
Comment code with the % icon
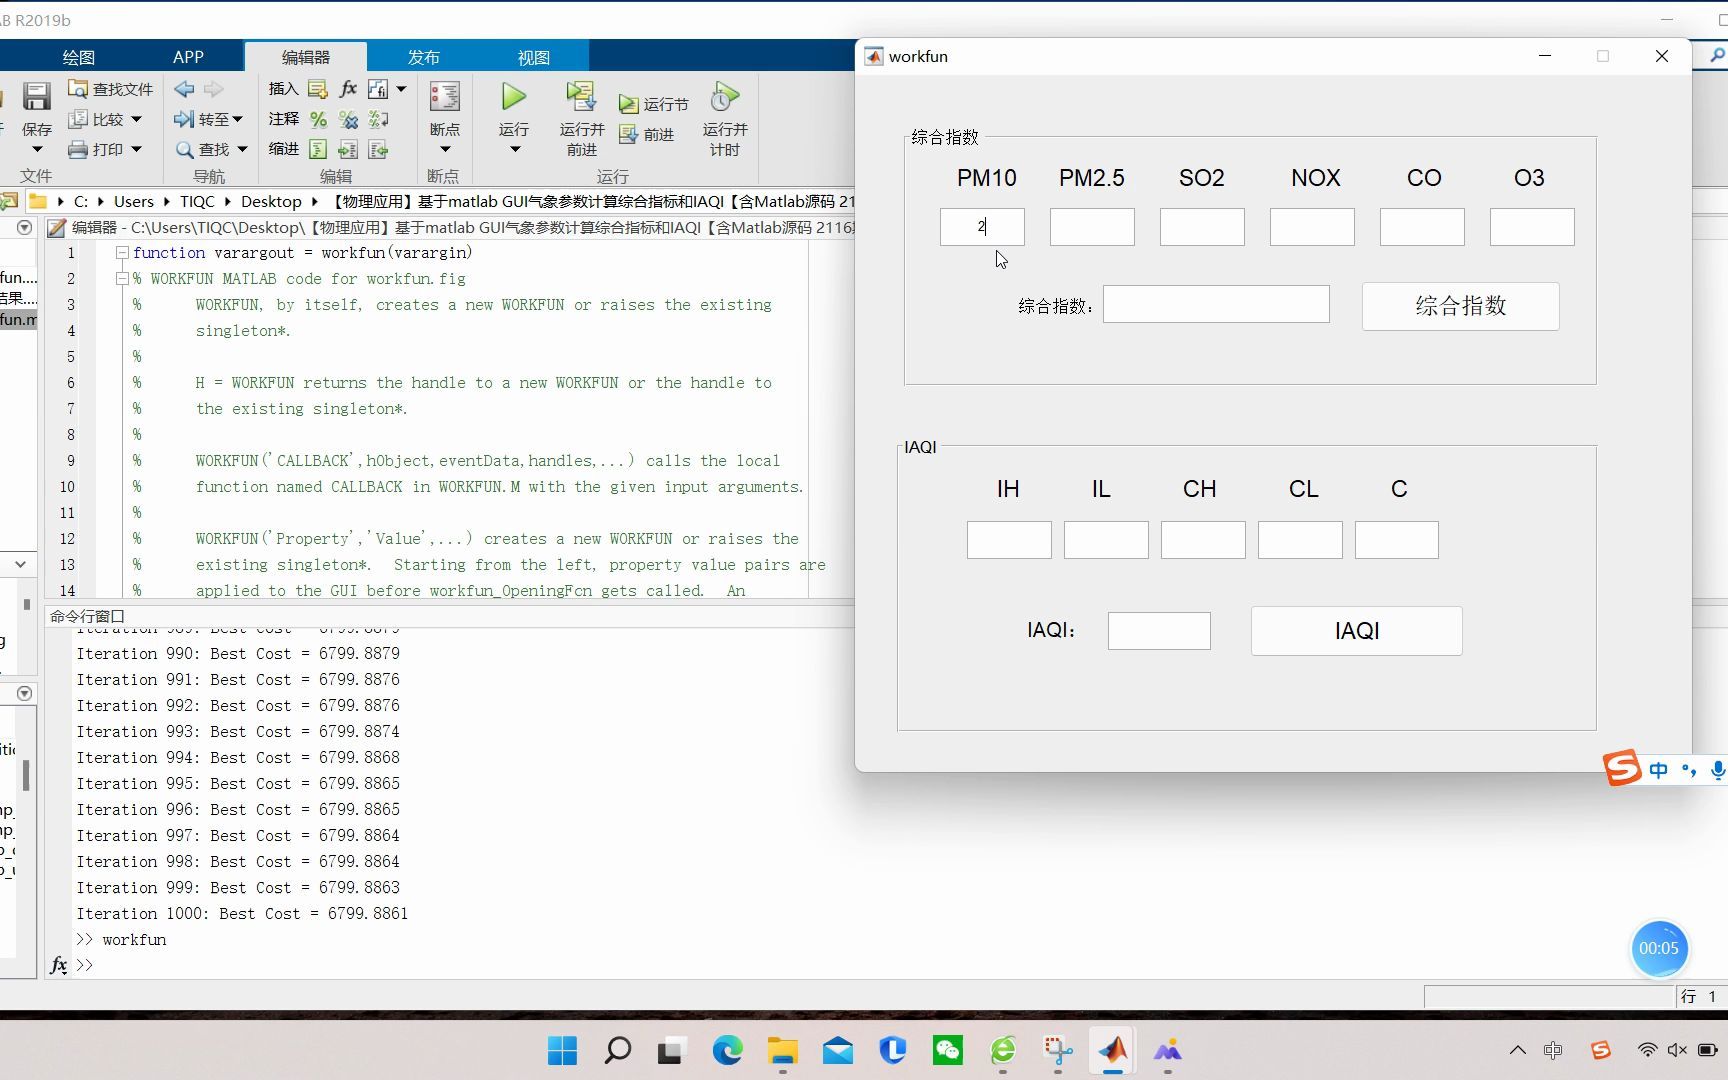(x=318, y=119)
